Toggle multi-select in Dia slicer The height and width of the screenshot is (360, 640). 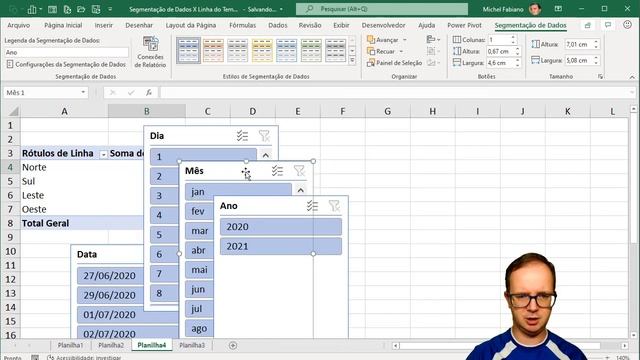point(242,136)
